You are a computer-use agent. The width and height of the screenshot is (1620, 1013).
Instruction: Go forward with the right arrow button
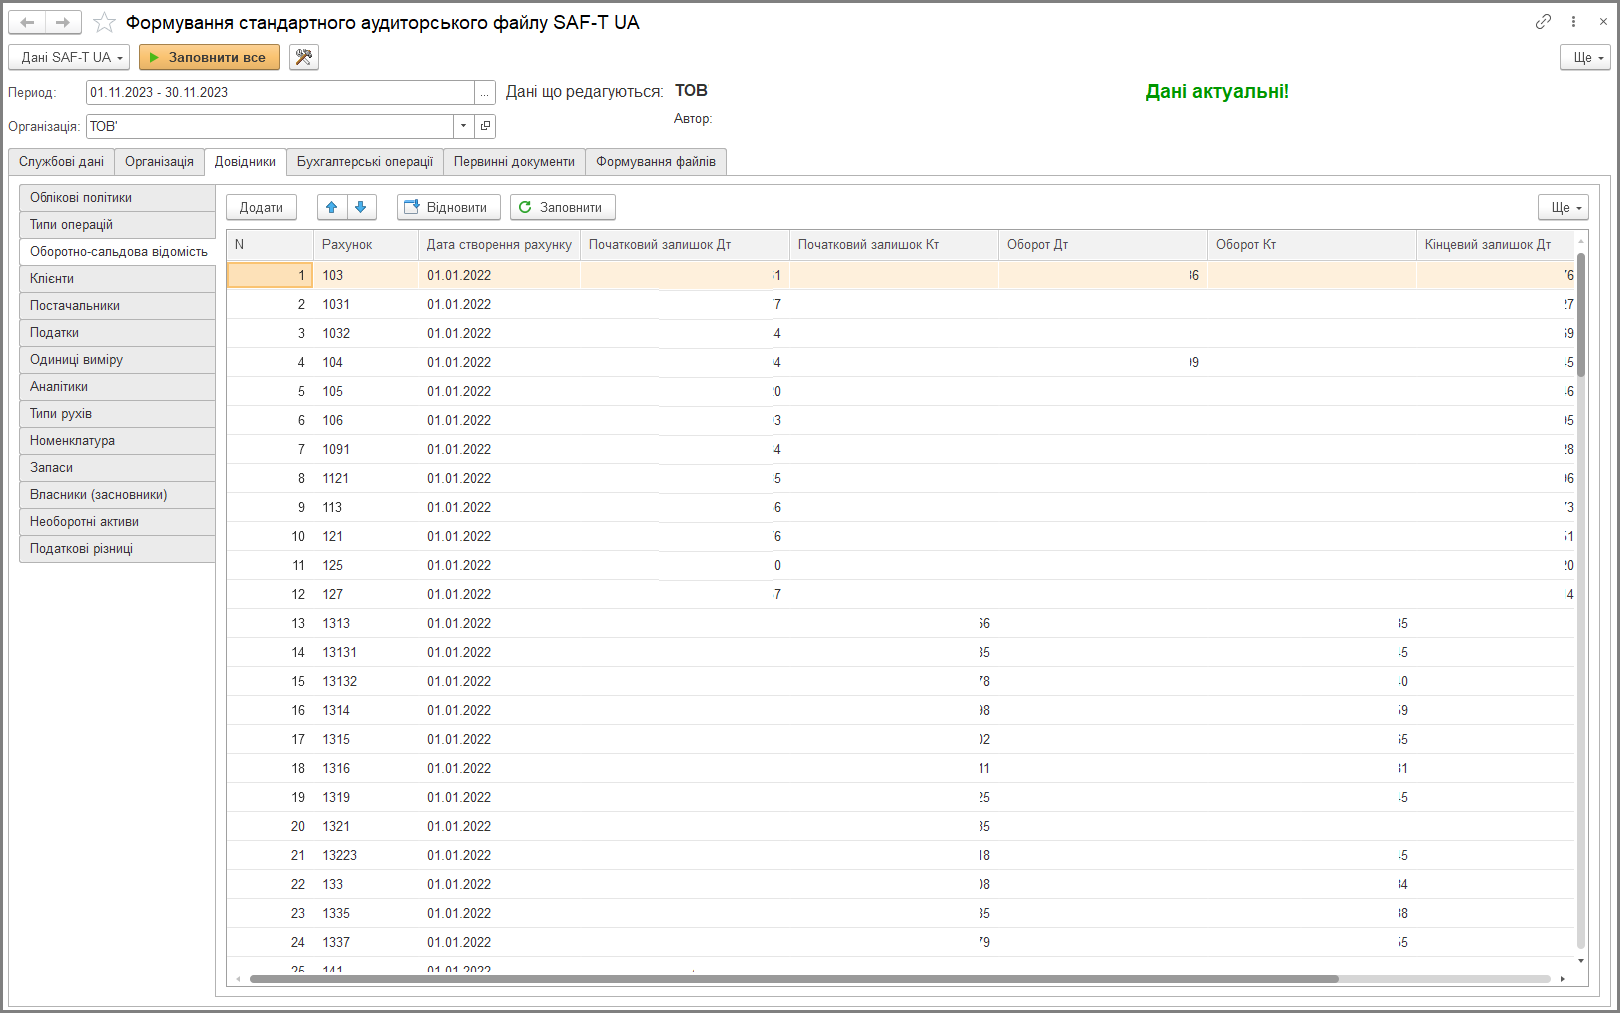pyautogui.click(x=63, y=22)
